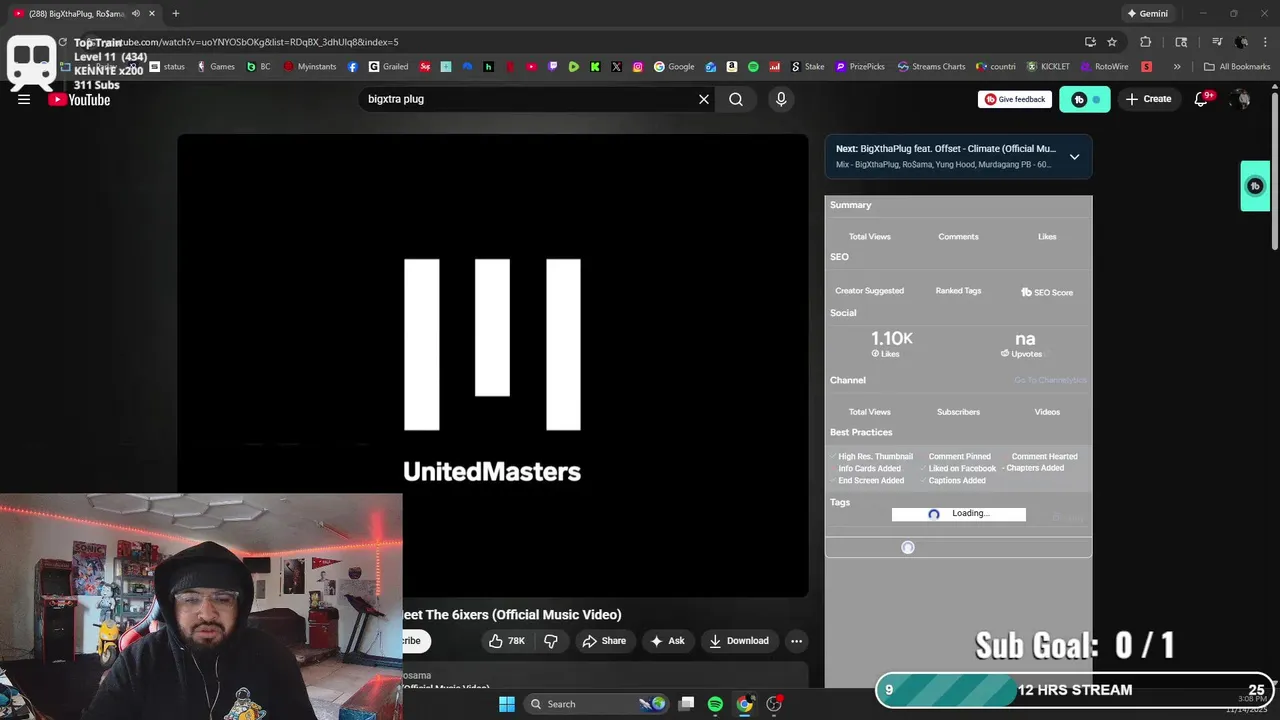Click 'Captions Added' best practice item
Screen dimensions: 1280x720
tap(957, 480)
